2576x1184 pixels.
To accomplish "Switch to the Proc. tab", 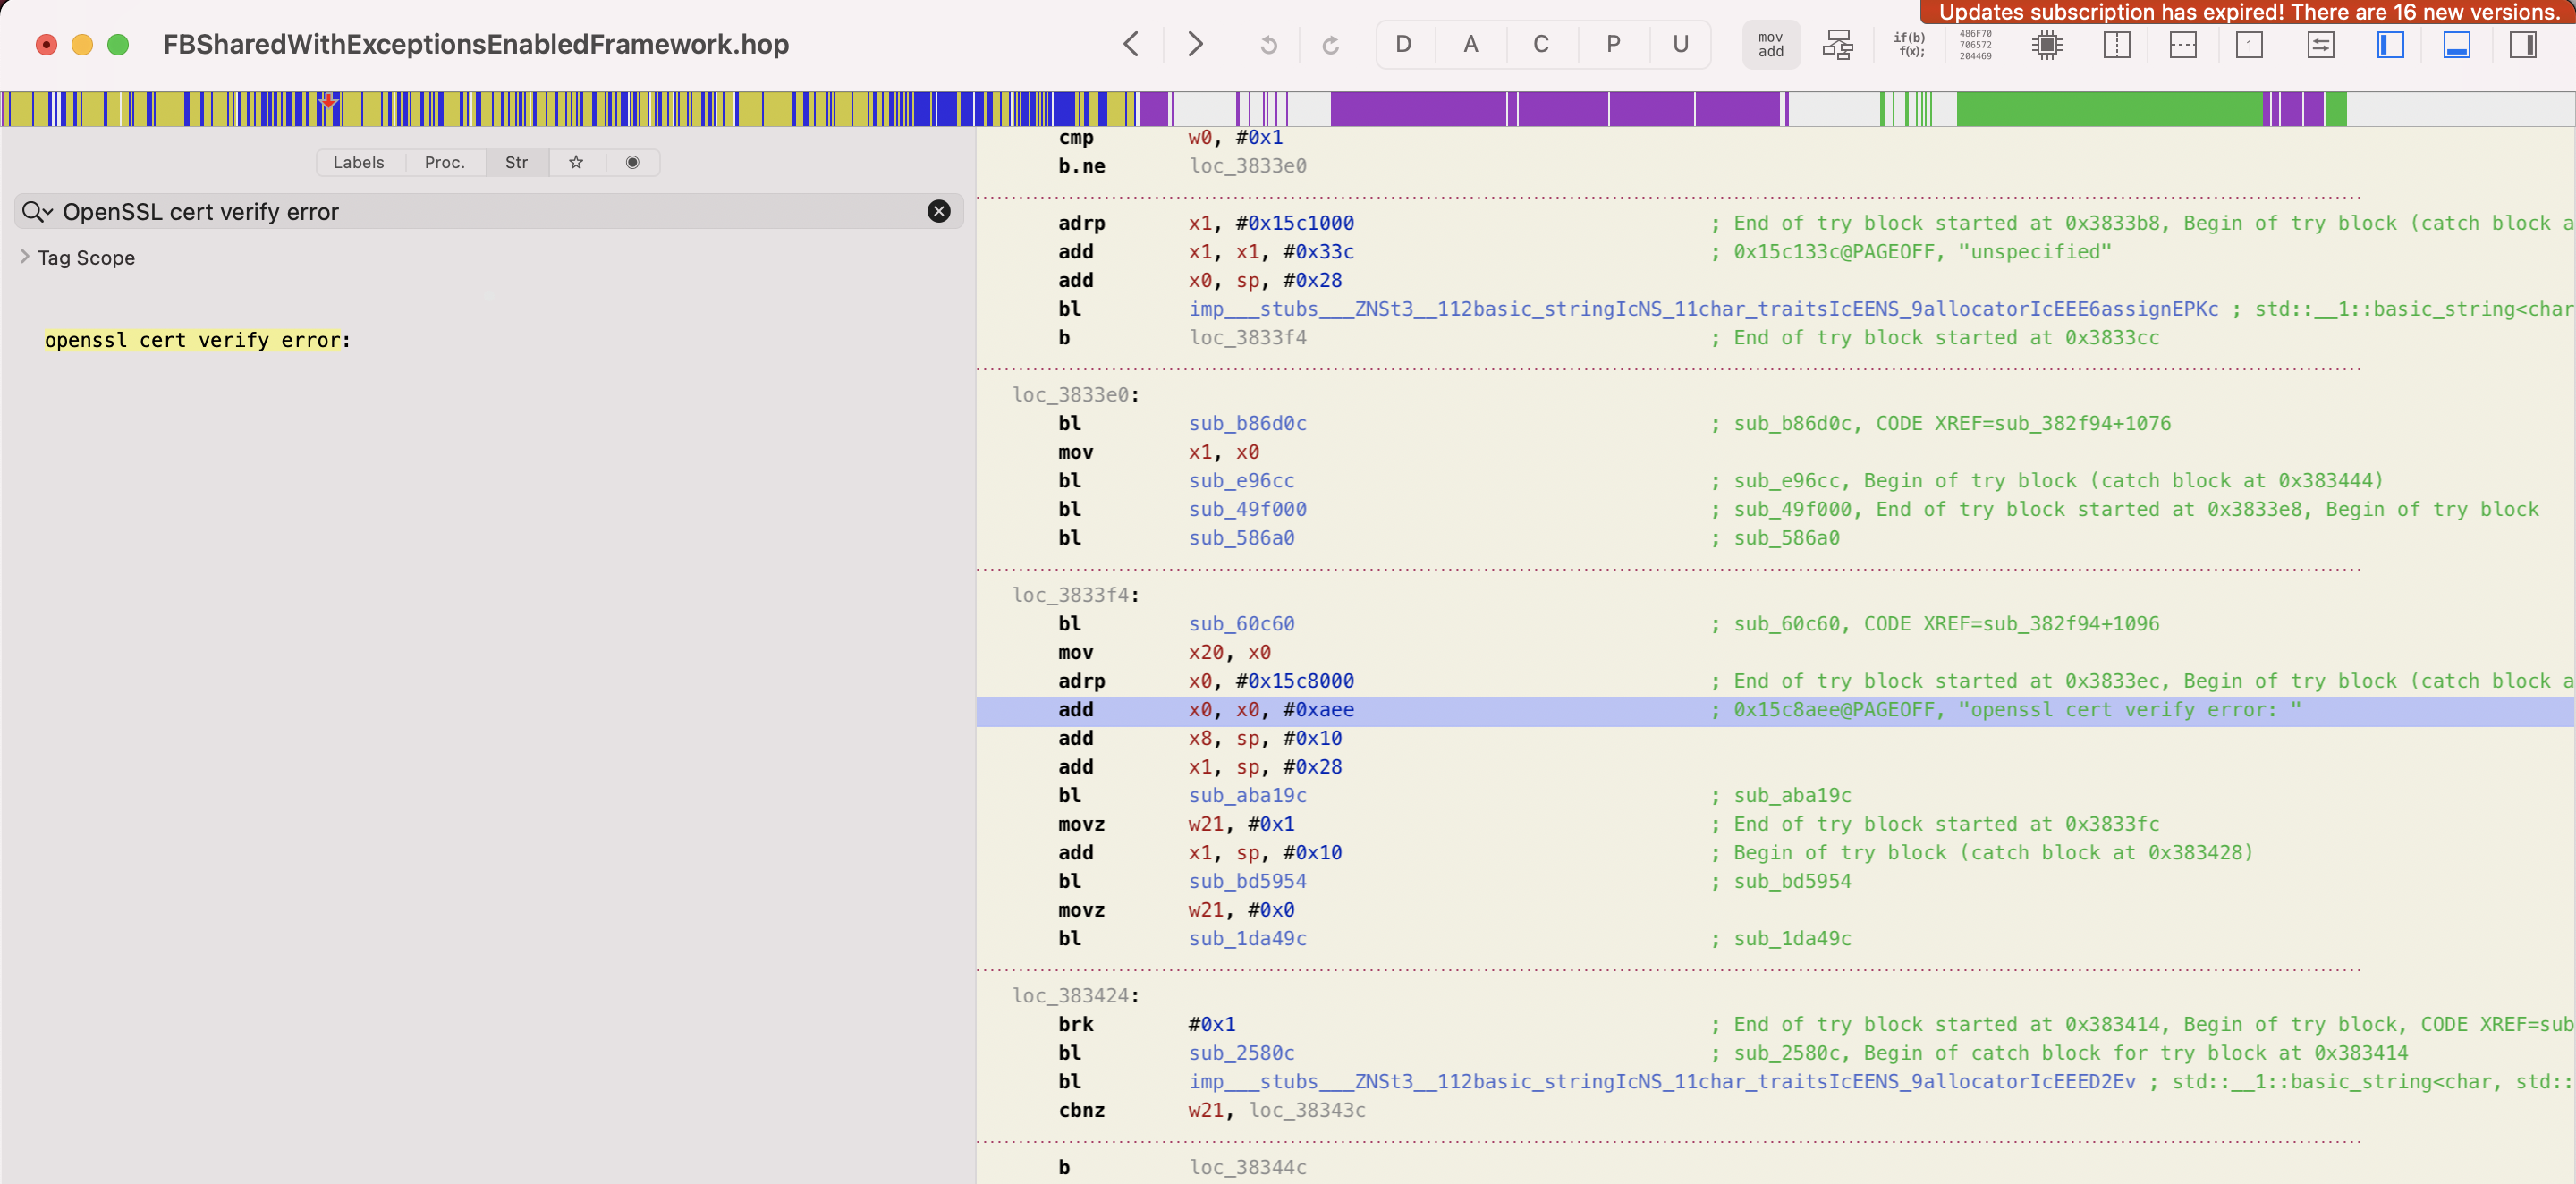I will [x=444, y=162].
